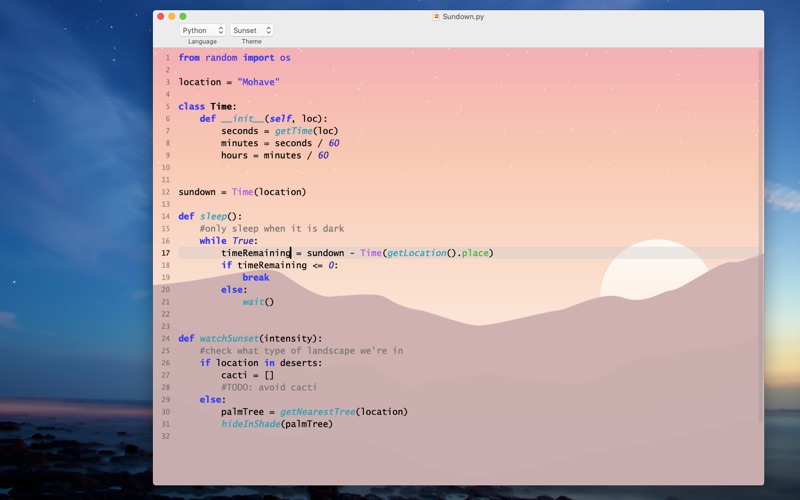The image size is (800, 500).
Task: Click 'sundown = Time(location)' on line 12
Action: point(242,192)
